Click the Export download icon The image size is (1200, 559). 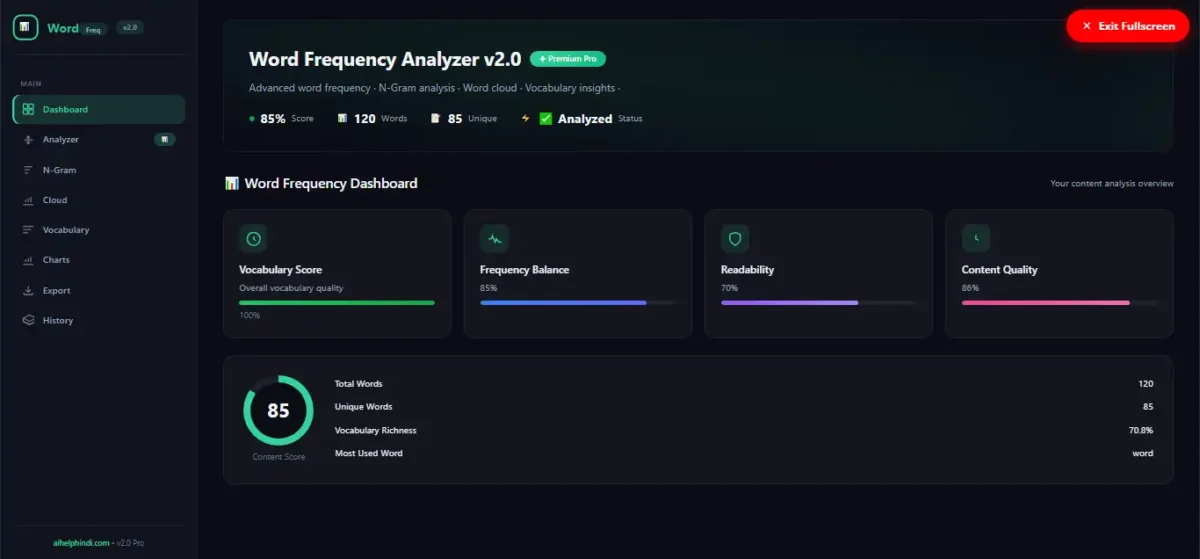pos(28,291)
